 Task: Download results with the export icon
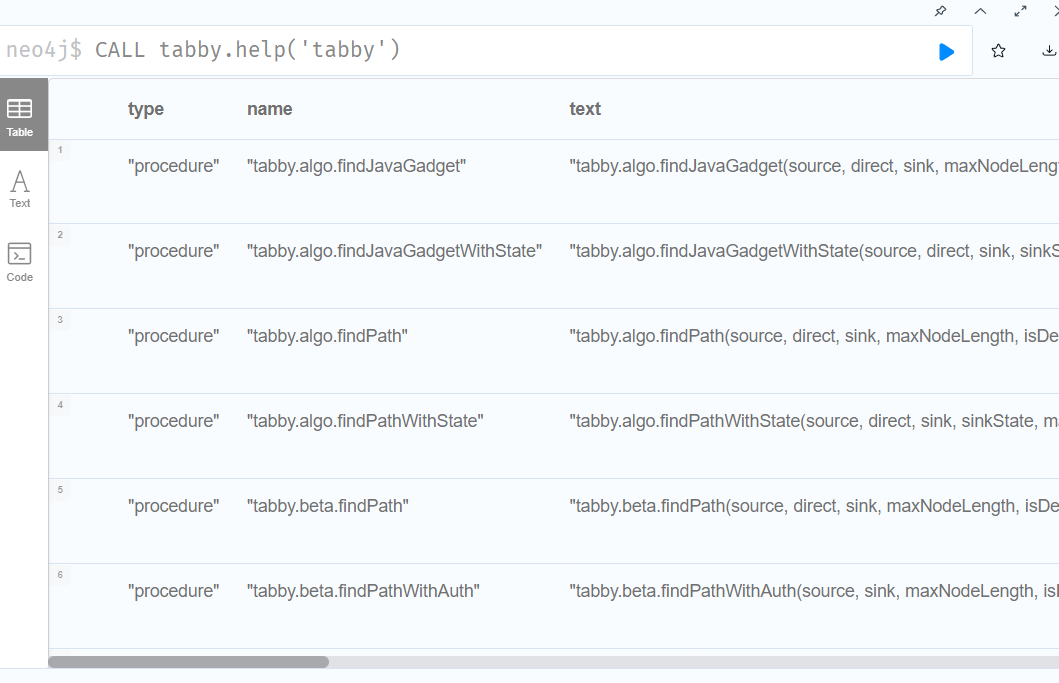click(x=1049, y=51)
